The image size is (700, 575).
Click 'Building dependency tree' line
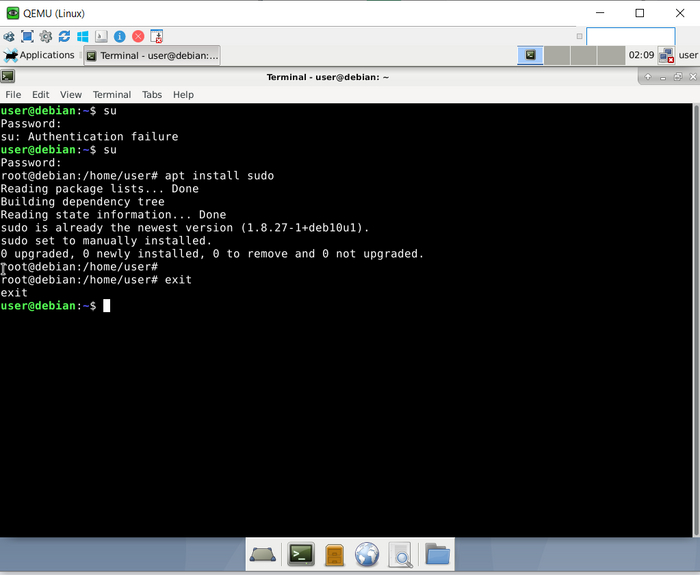click(x=83, y=202)
